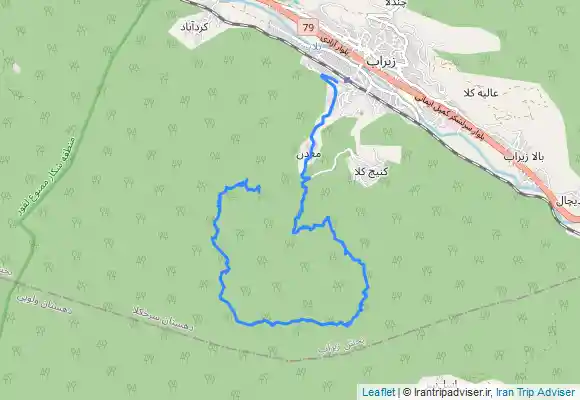Image resolution: width=580 pixels, height=400 pixels.
Task: Click the بلوار آزادی street label
Action: (x=335, y=46)
